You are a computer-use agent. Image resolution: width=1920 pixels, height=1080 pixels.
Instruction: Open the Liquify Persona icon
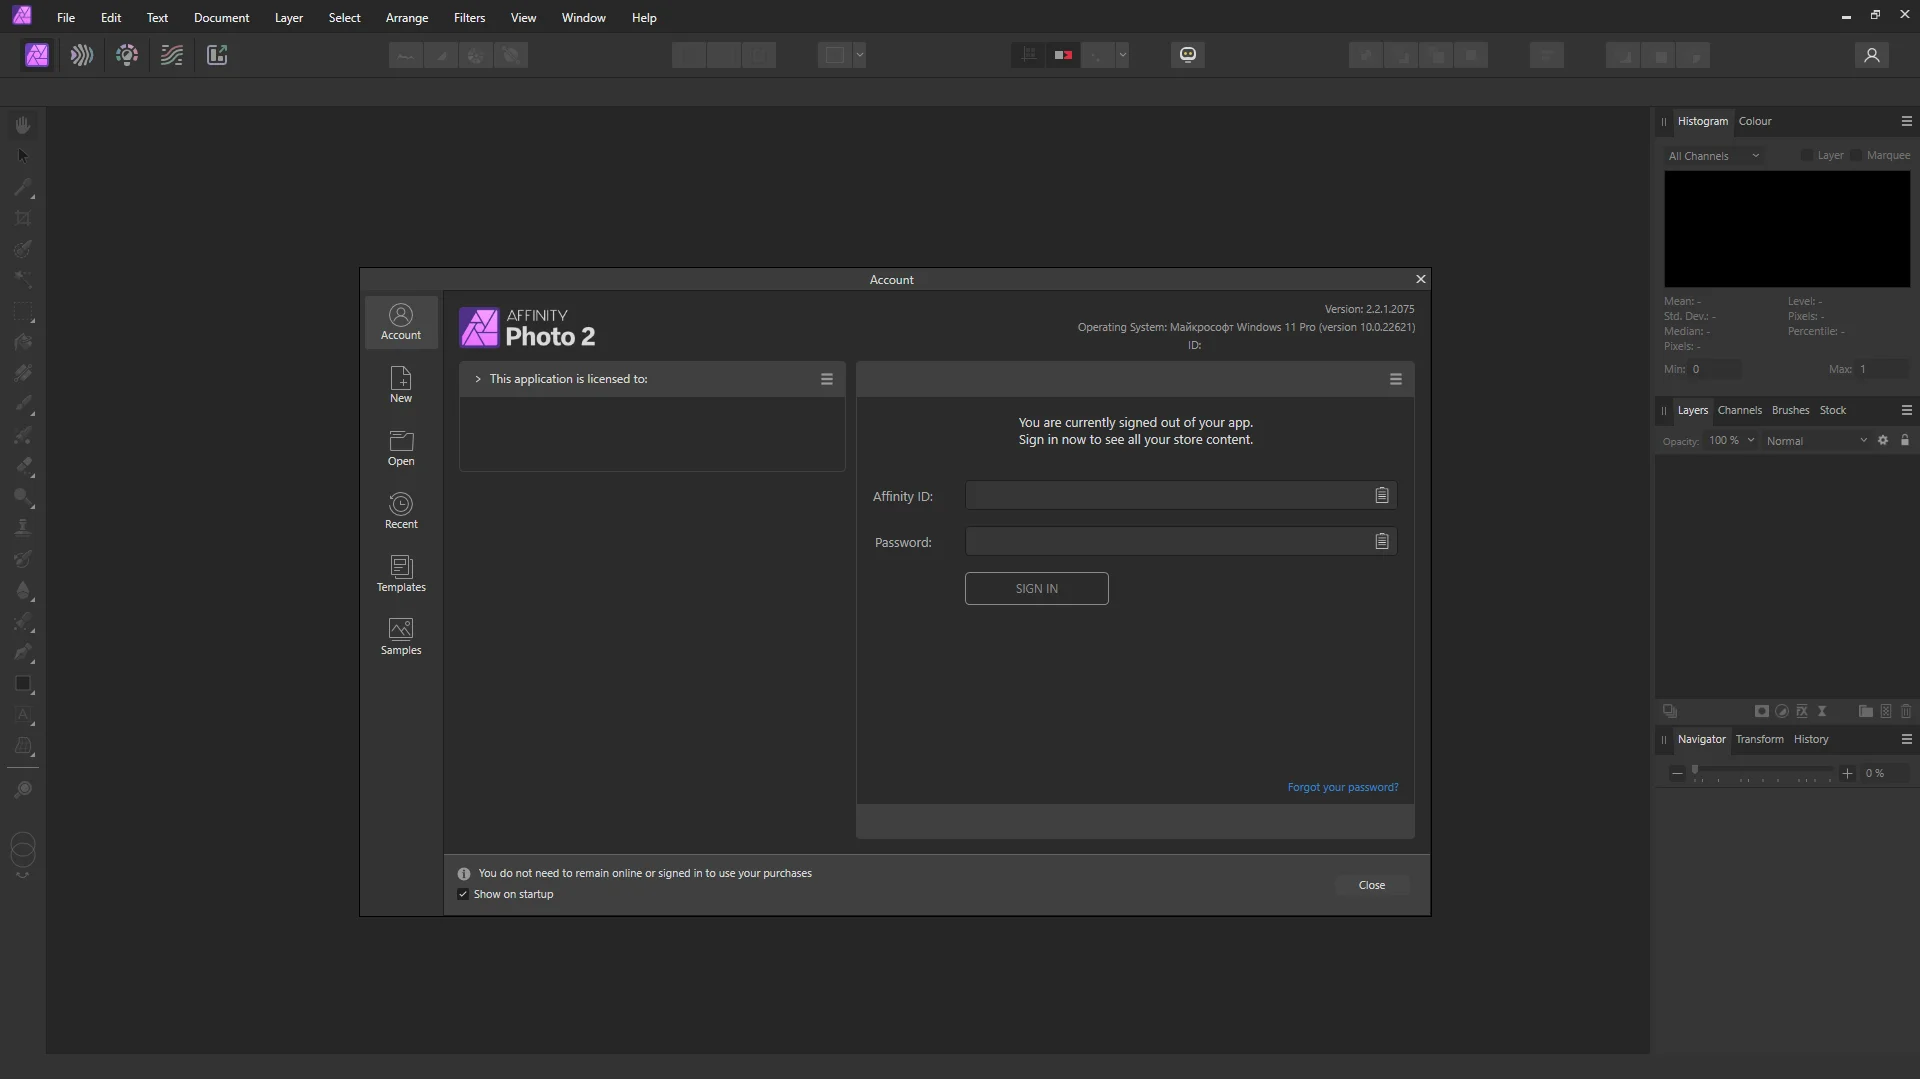82,55
